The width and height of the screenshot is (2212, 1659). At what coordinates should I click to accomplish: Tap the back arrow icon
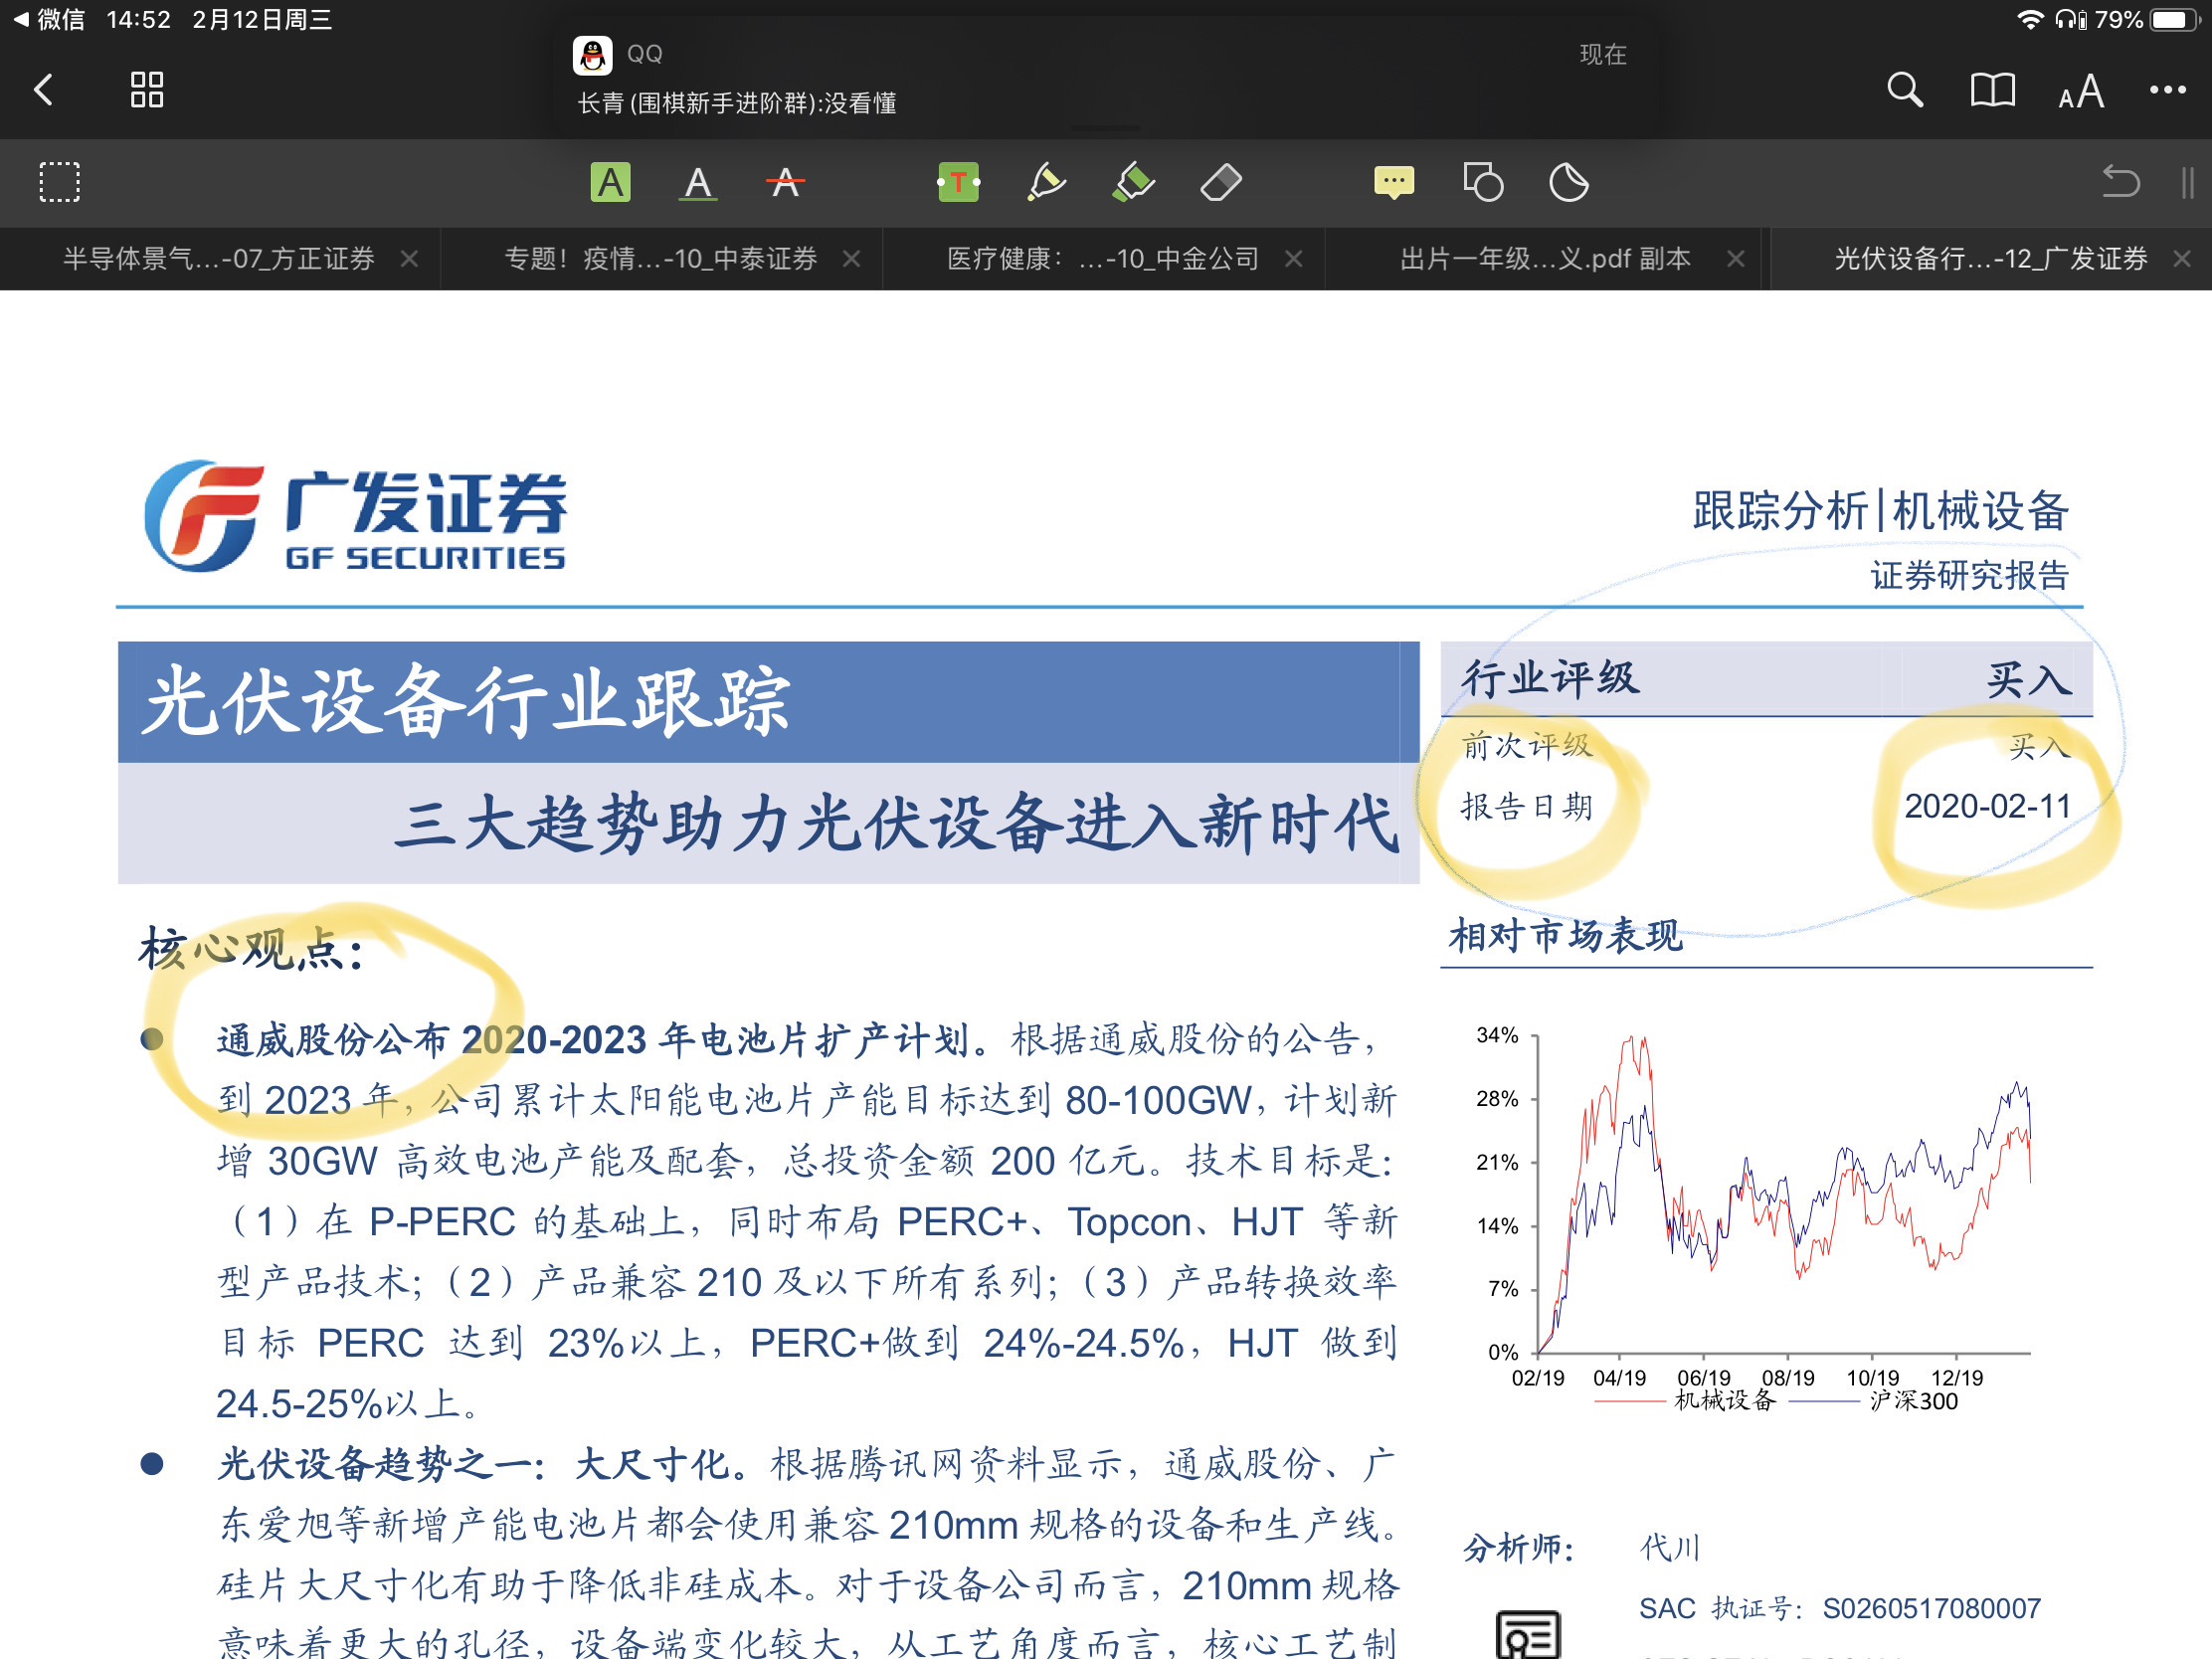[x=44, y=90]
